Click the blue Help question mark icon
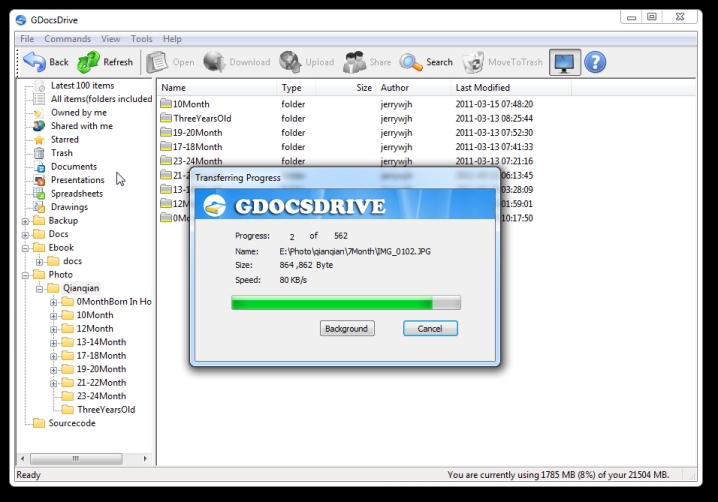This screenshot has width=718, height=502. pos(595,62)
